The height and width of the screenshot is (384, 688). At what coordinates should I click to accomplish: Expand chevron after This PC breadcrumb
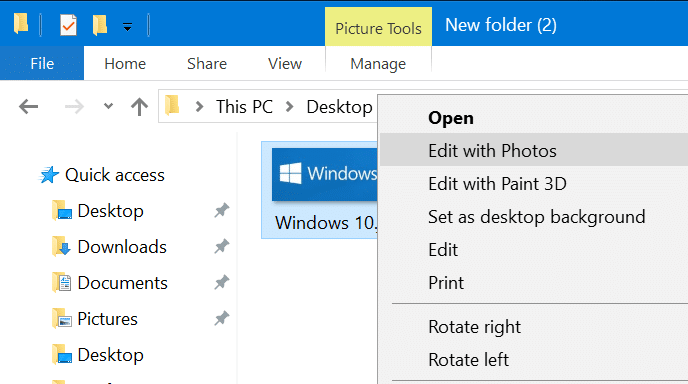pyautogui.click(x=289, y=107)
